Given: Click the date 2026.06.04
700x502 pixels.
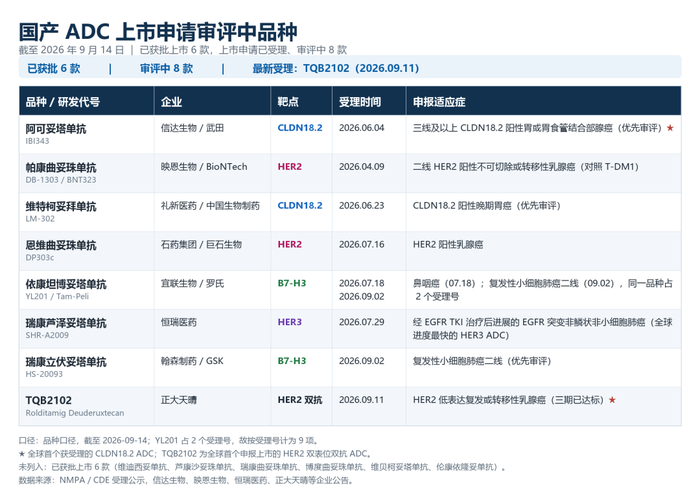Looking at the screenshot, I should tap(362, 128).
